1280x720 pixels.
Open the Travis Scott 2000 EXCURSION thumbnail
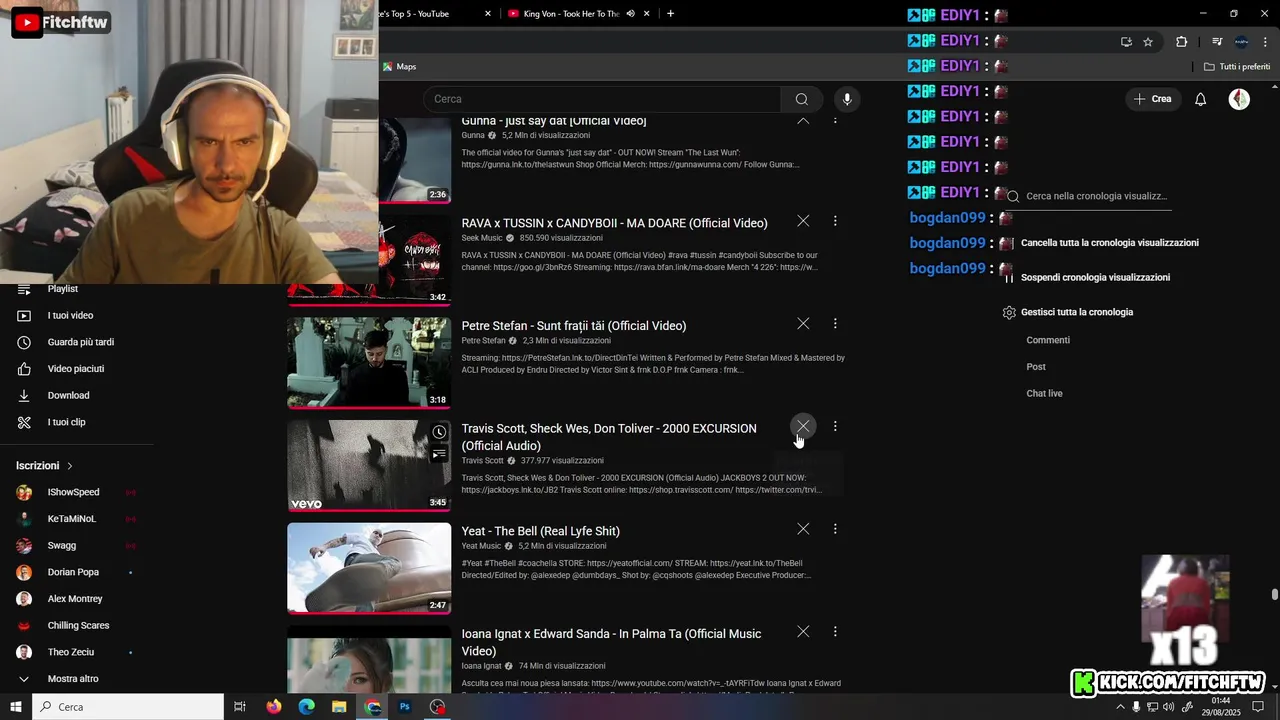coord(369,465)
